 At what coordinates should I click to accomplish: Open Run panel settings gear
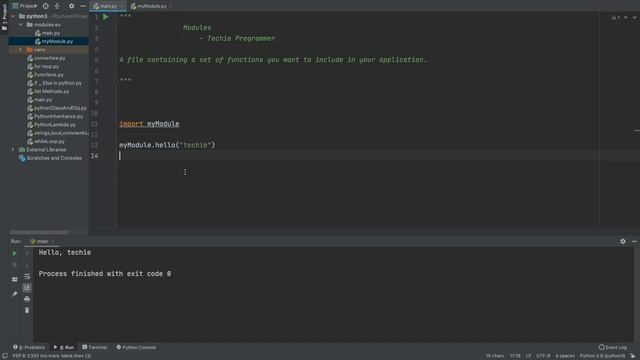(x=623, y=241)
